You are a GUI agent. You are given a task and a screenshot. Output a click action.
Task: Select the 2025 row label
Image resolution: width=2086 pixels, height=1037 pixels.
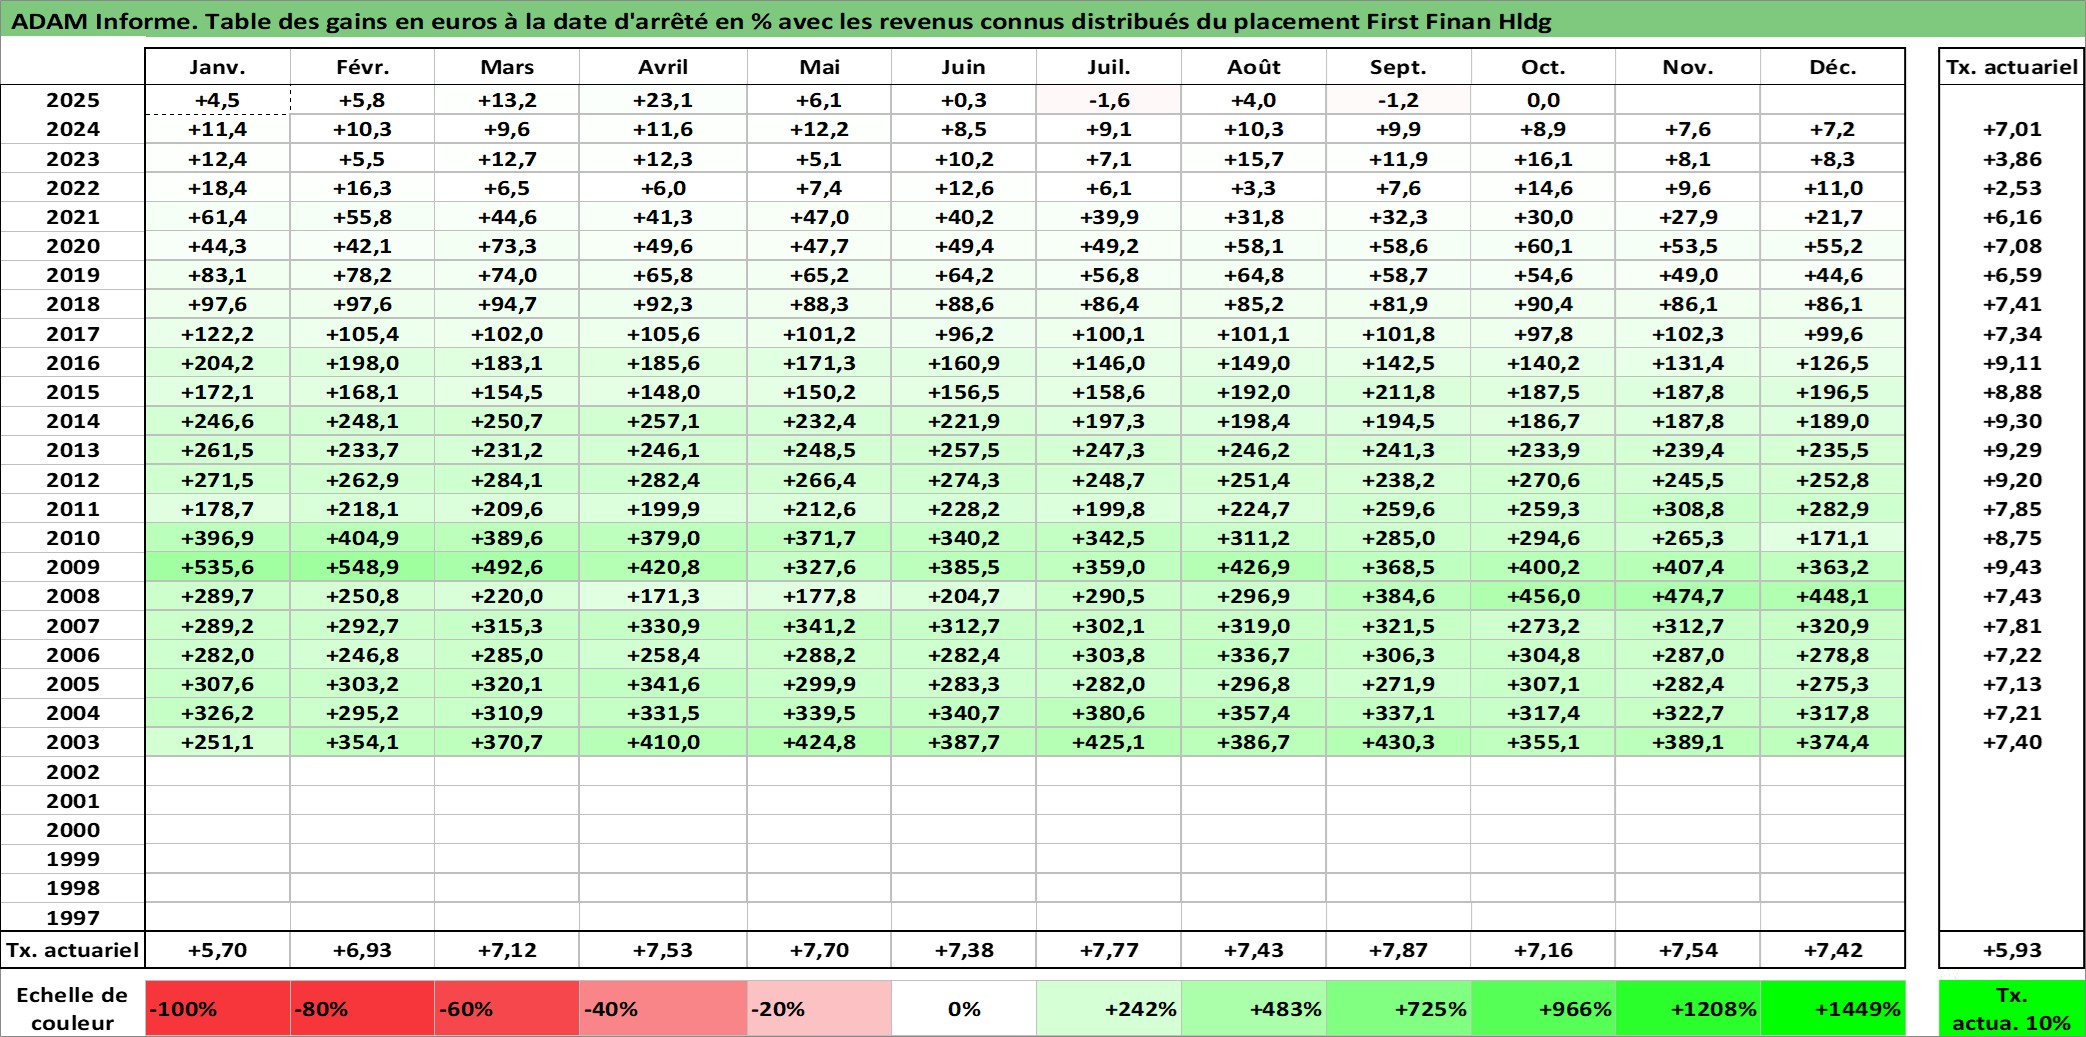click(73, 100)
